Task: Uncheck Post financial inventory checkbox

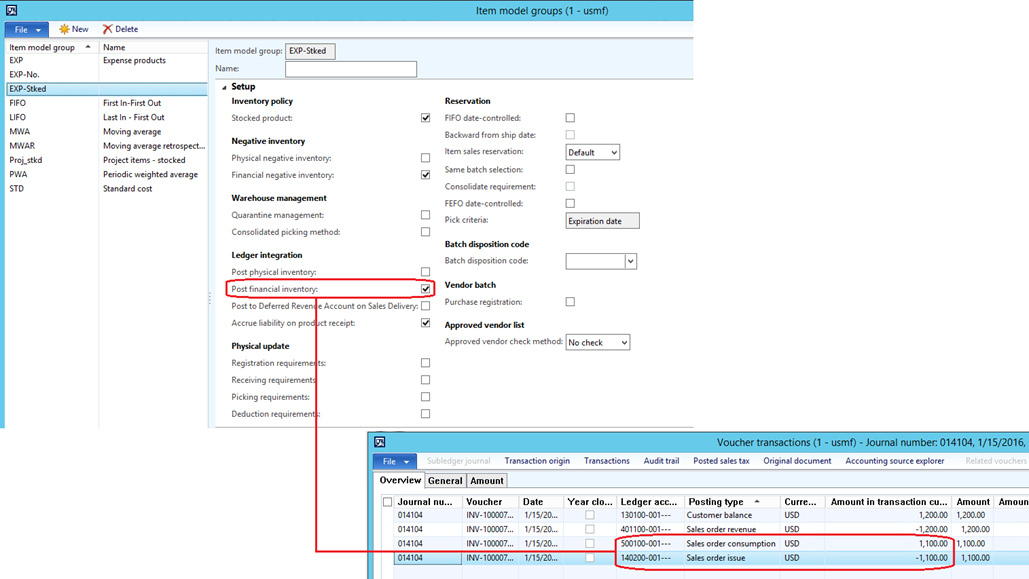Action: 425,289
